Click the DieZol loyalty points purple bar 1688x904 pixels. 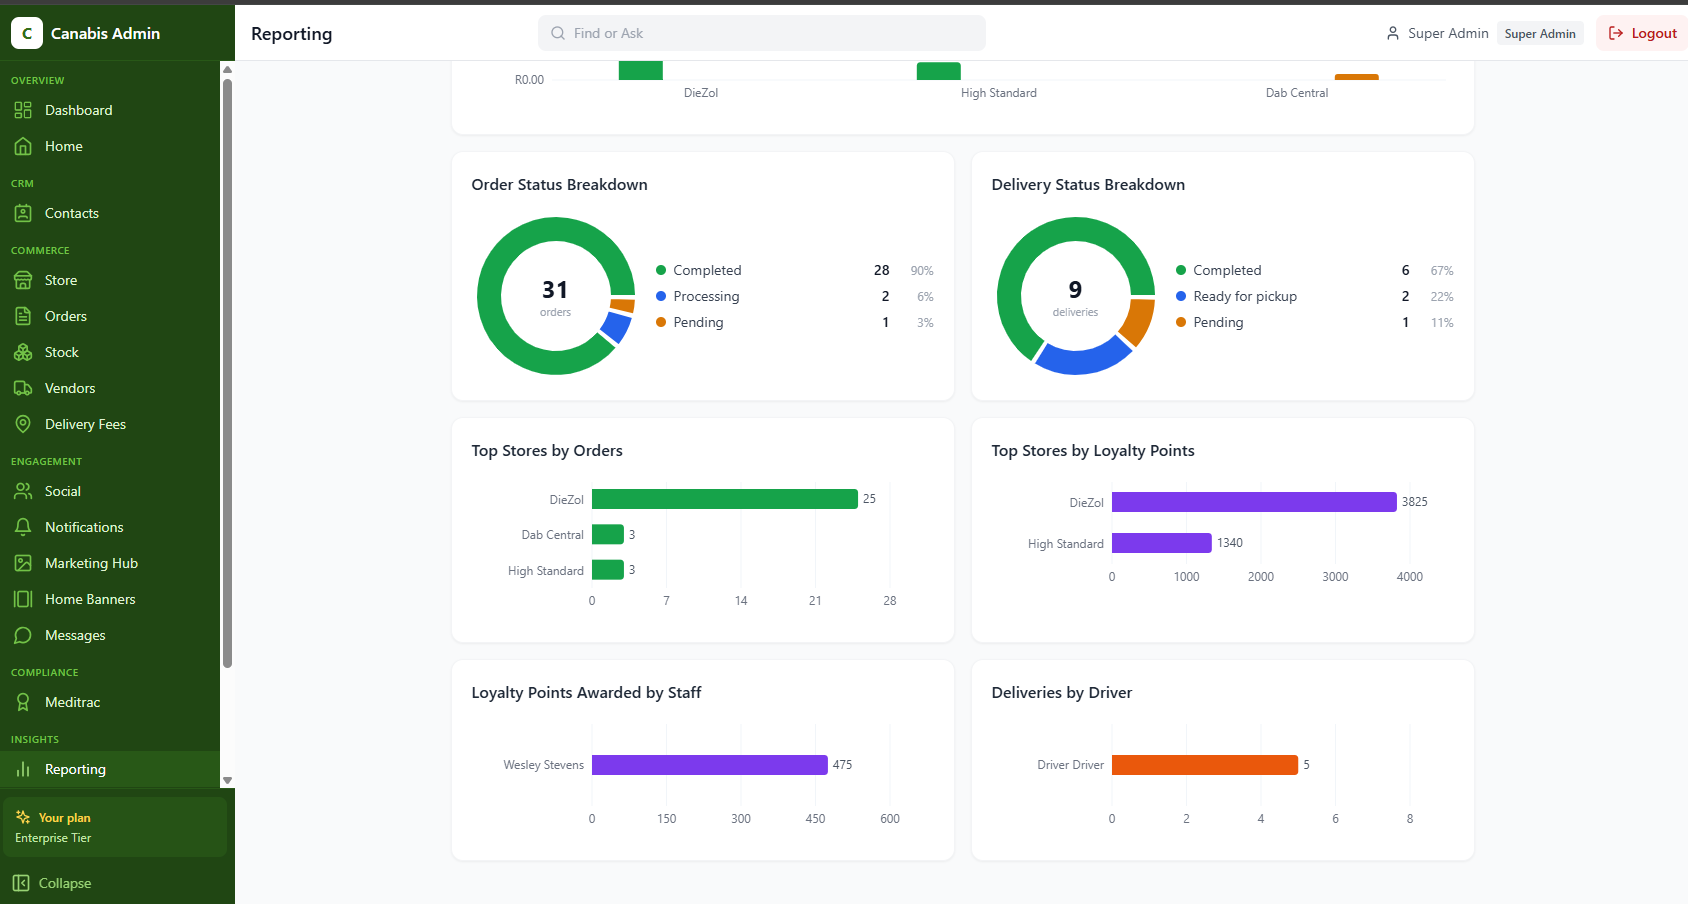(1254, 502)
